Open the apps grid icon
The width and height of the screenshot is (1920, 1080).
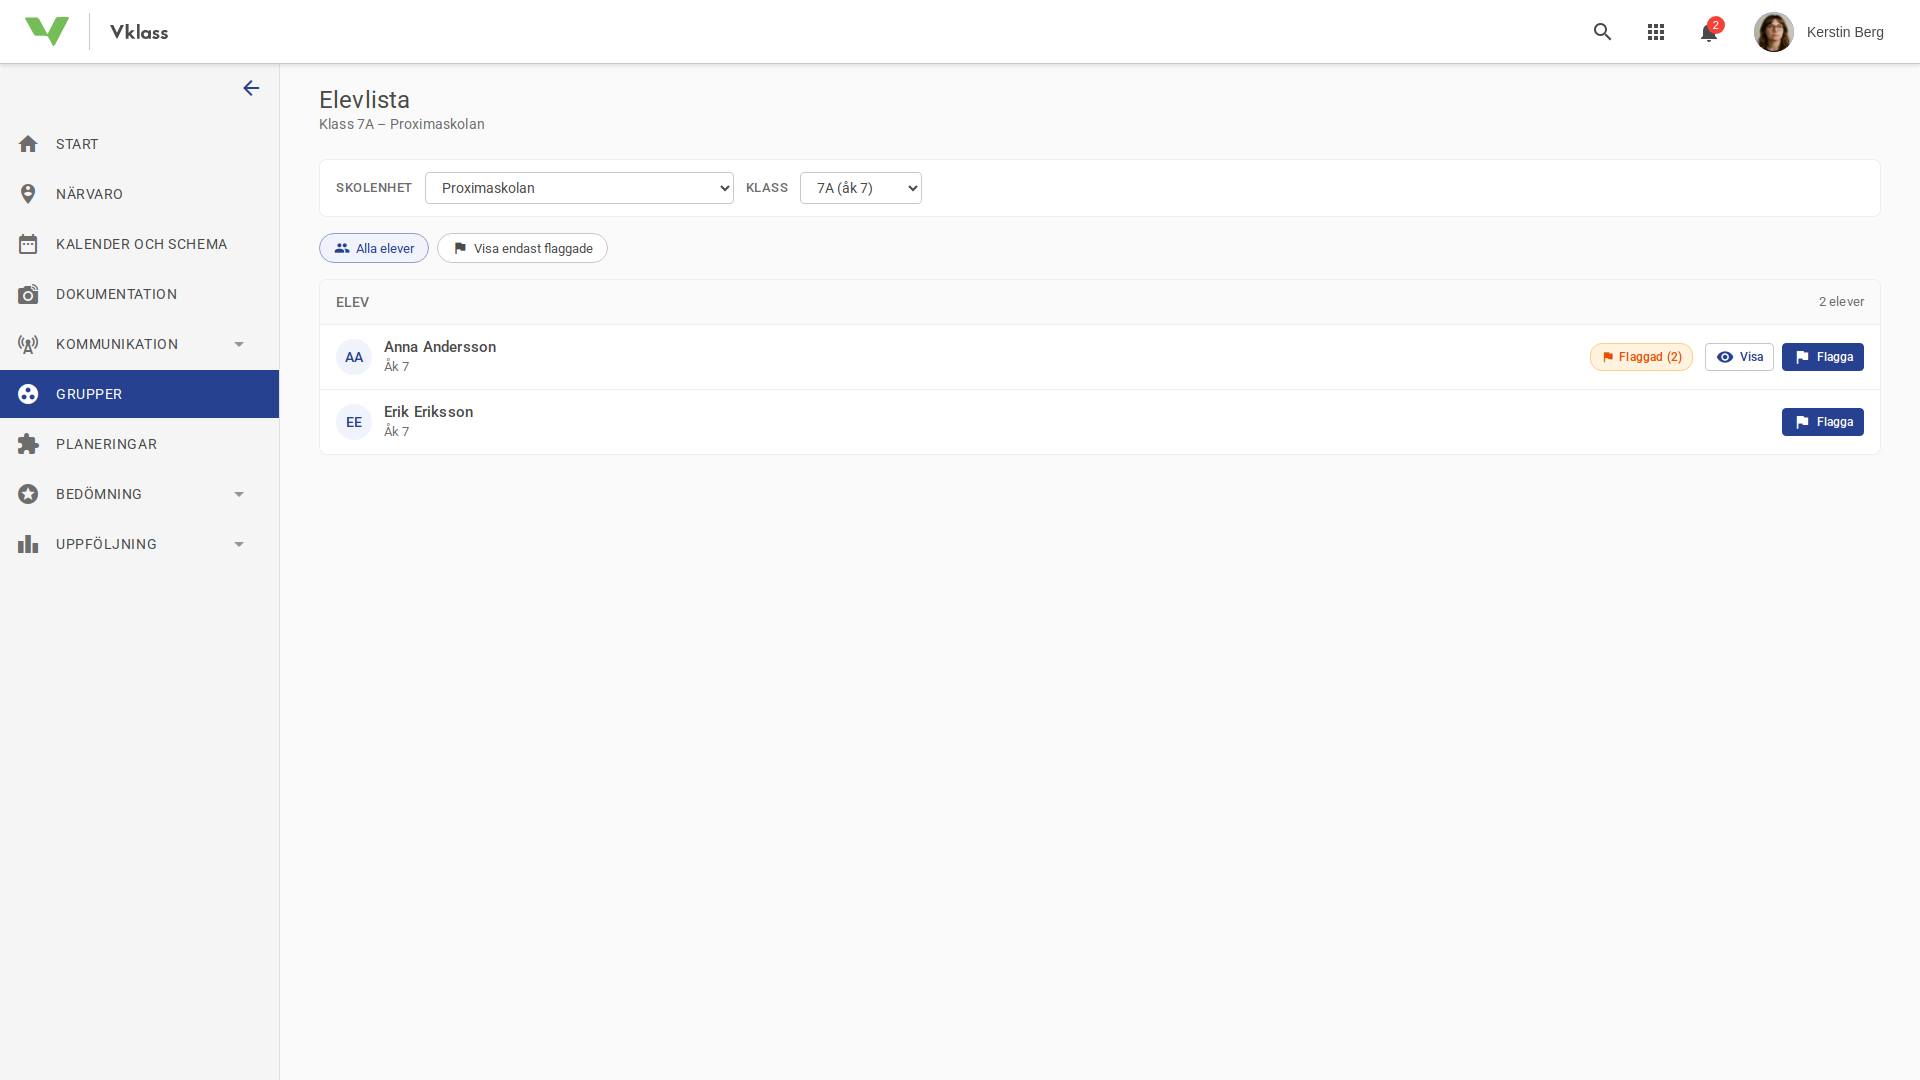point(1656,32)
